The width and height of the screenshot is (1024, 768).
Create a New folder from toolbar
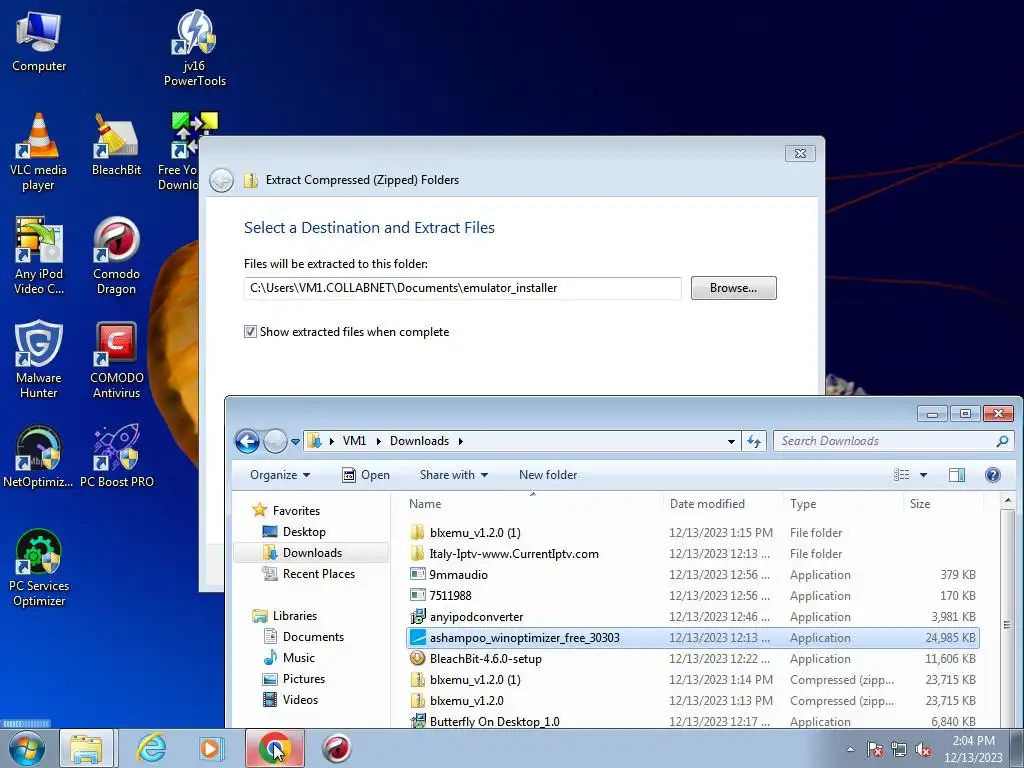pyautogui.click(x=548, y=475)
